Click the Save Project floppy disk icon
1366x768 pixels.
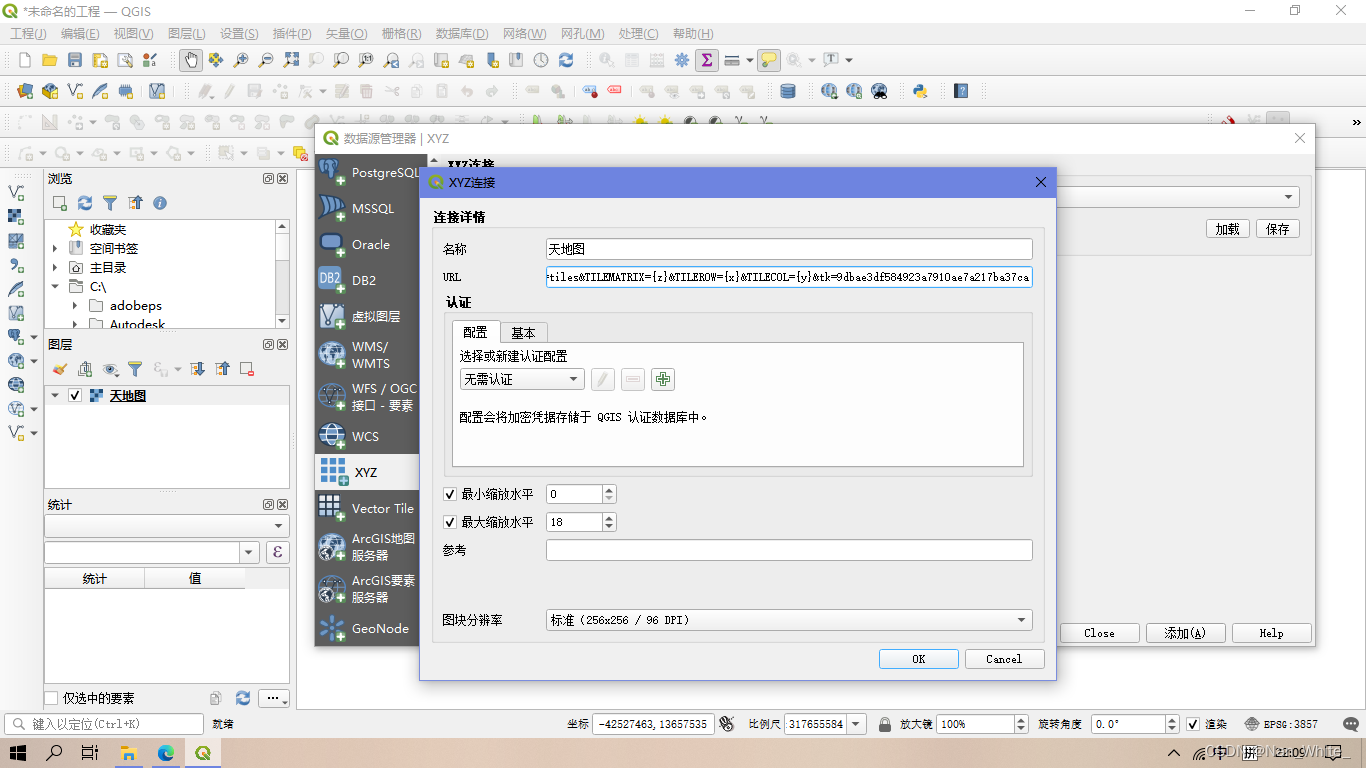pyautogui.click(x=74, y=60)
